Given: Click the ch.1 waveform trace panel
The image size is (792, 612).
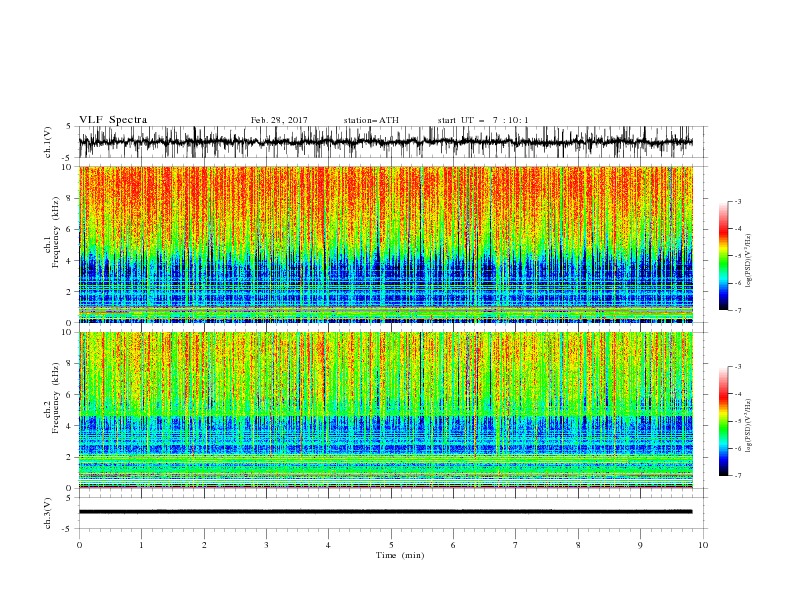Looking at the screenshot, I should (x=392, y=142).
